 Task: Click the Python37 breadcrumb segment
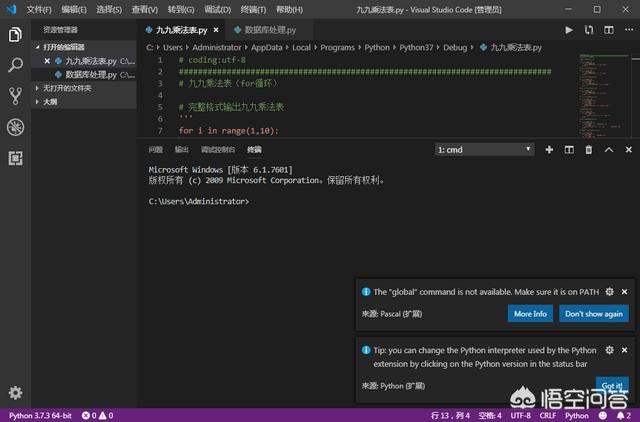(x=416, y=47)
